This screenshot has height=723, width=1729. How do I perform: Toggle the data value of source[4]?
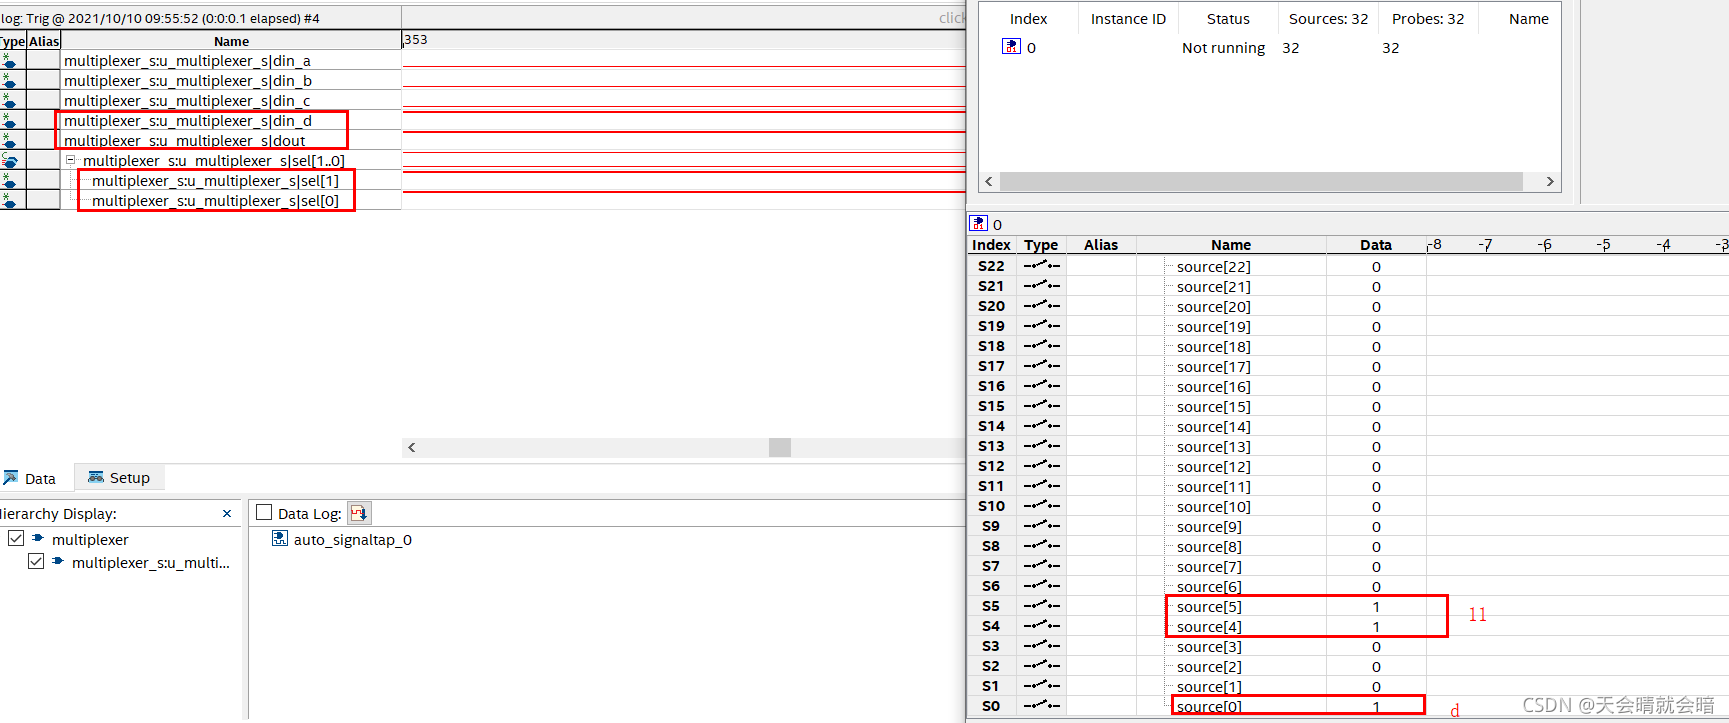click(1376, 627)
